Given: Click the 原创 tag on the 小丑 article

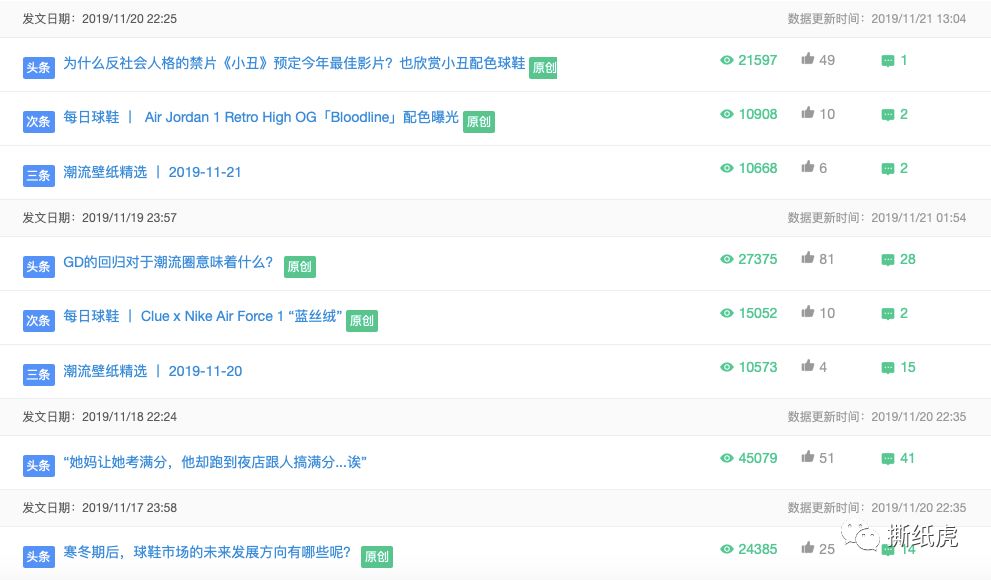Looking at the screenshot, I should coord(543,67).
